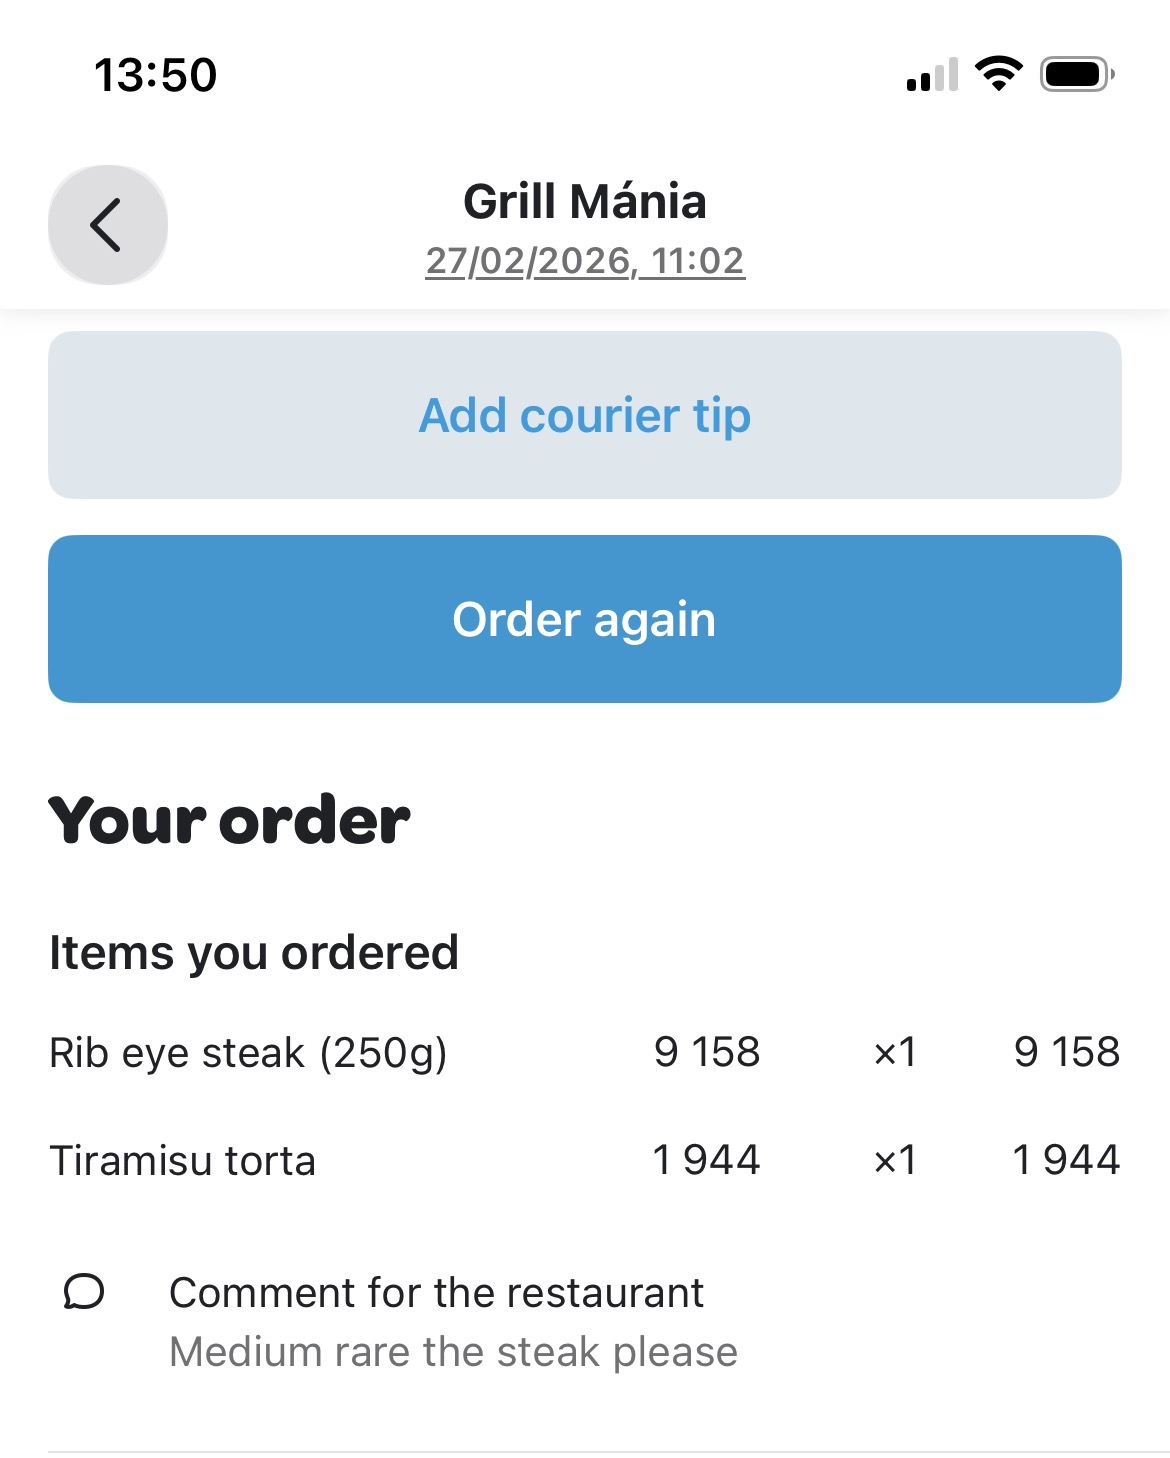Select the Tiramisu torta item name
The image size is (1170, 1458).
(x=183, y=1161)
